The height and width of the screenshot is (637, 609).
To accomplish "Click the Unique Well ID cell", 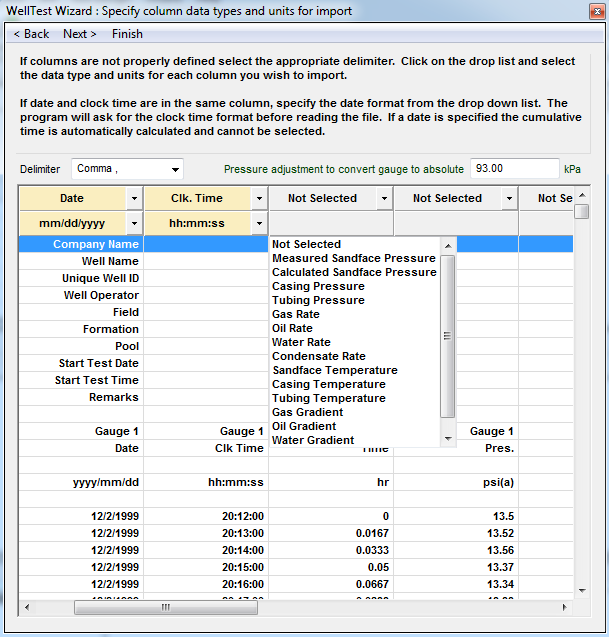I will point(81,278).
